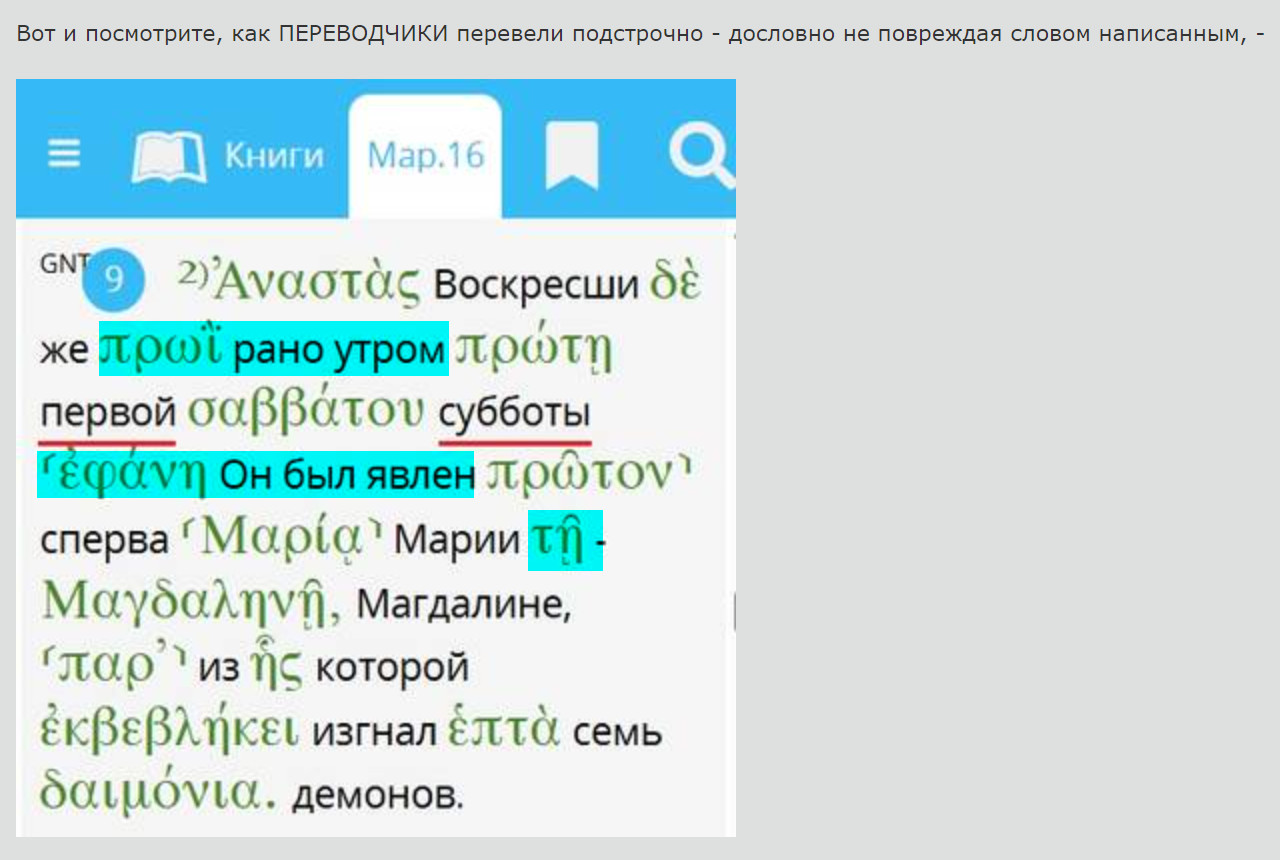Click the word ПЕРЕВОДЧИКИ in heading sentence
The image size is (1280, 860).
(363, 33)
